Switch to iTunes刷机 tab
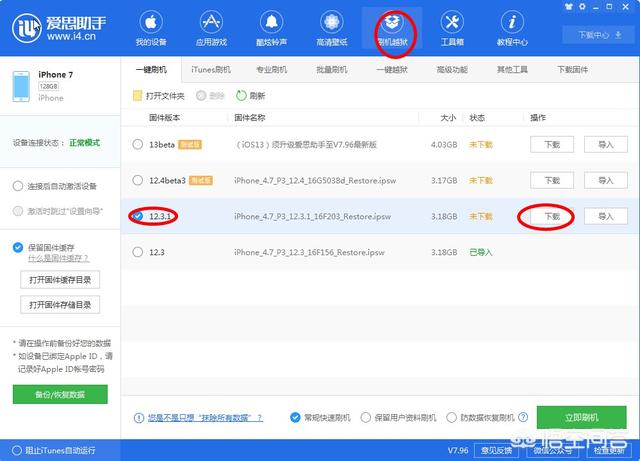 [x=211, y=70]
